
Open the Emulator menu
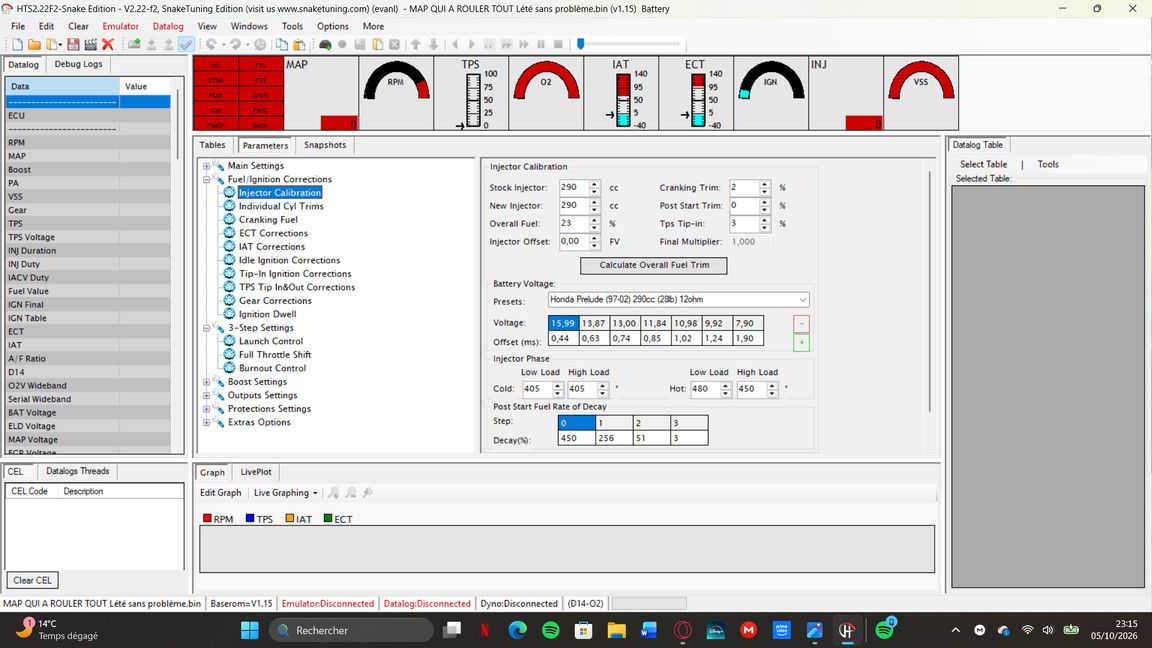120,26
